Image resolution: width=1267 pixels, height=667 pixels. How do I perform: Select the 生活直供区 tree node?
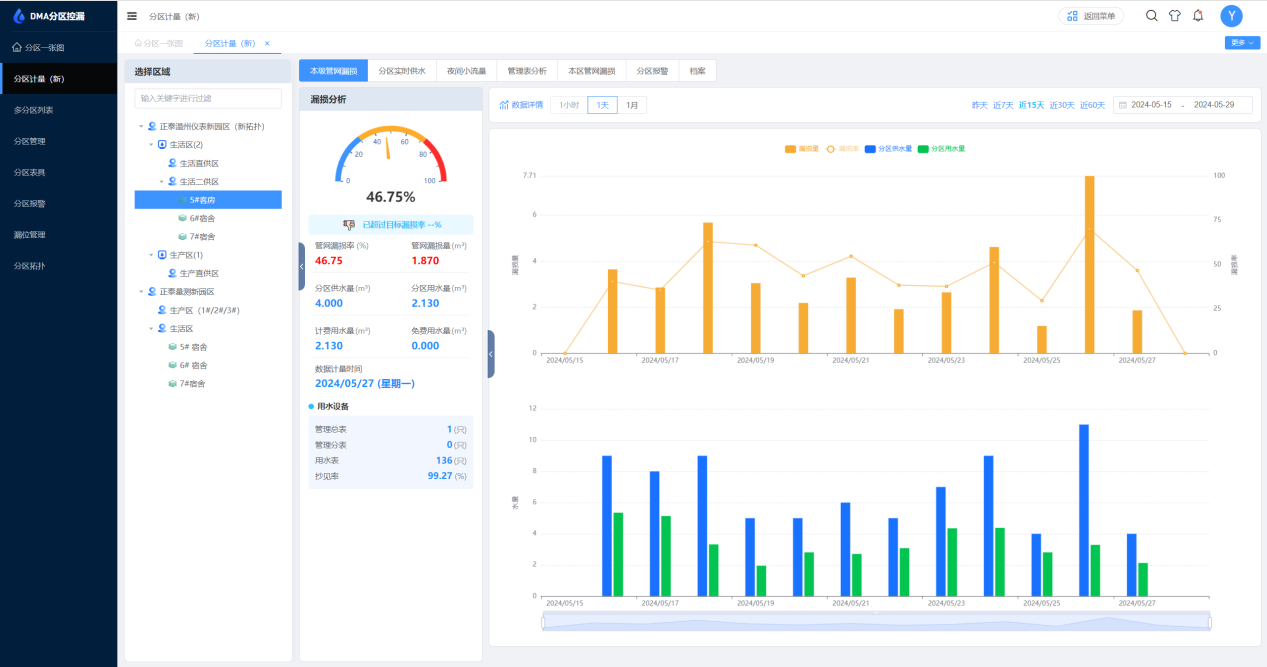point(208,163)
